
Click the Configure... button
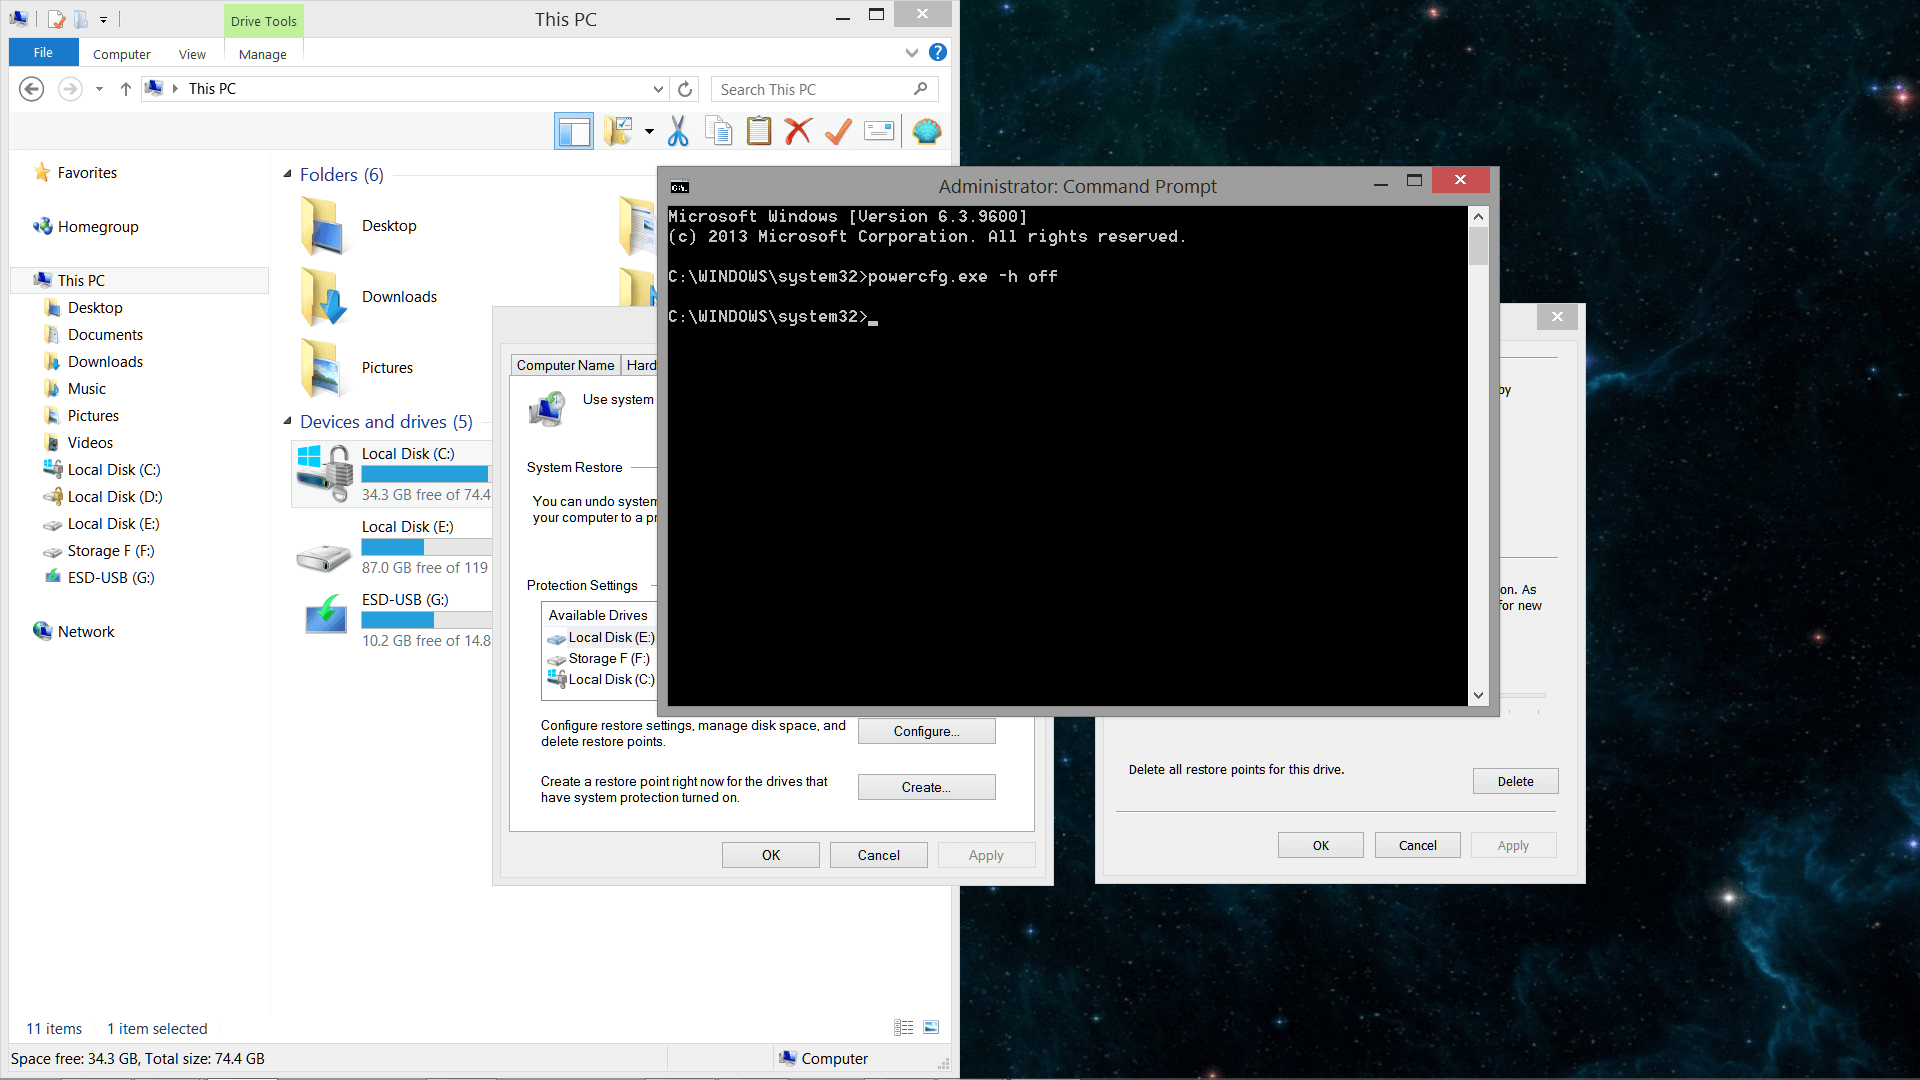point(926,731)
